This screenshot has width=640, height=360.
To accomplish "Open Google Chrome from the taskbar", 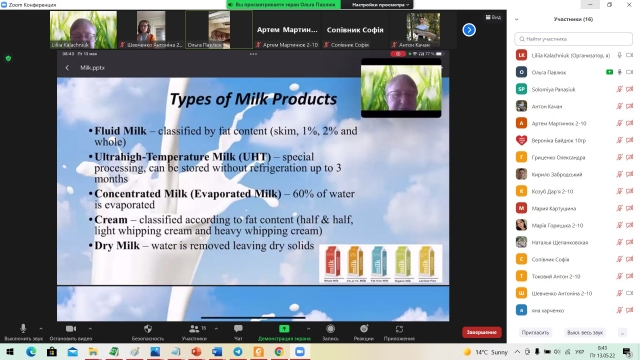I will tap(279, 351).
